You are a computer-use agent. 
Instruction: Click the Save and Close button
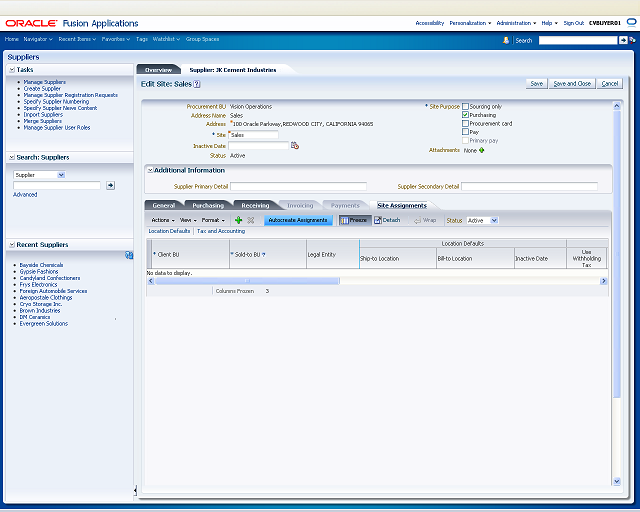(x=572, y=84)
